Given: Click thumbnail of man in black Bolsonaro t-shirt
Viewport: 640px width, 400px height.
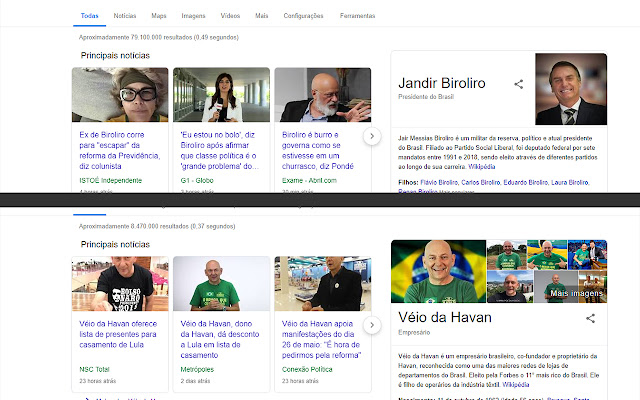Looking at the screenshot, I should pos(120,284).
